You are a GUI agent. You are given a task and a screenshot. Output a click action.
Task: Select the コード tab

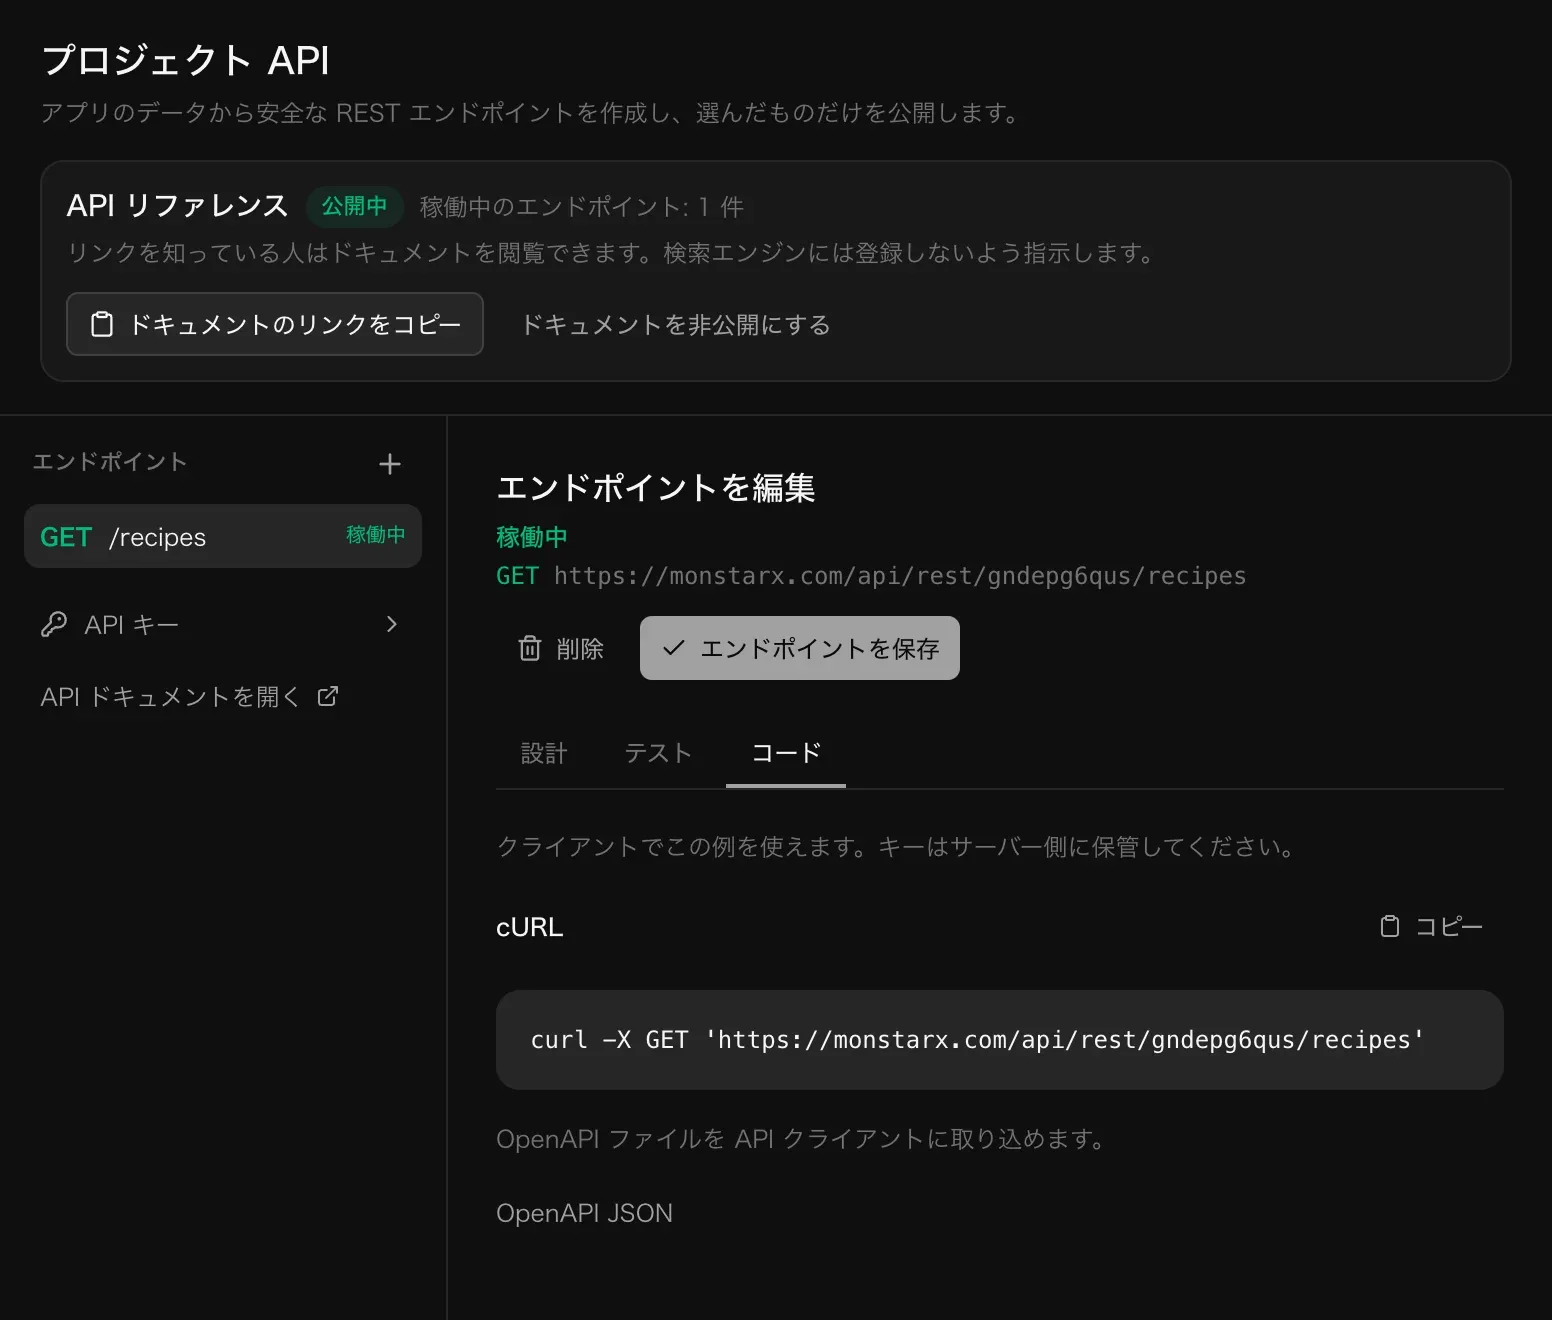[786, 752]
